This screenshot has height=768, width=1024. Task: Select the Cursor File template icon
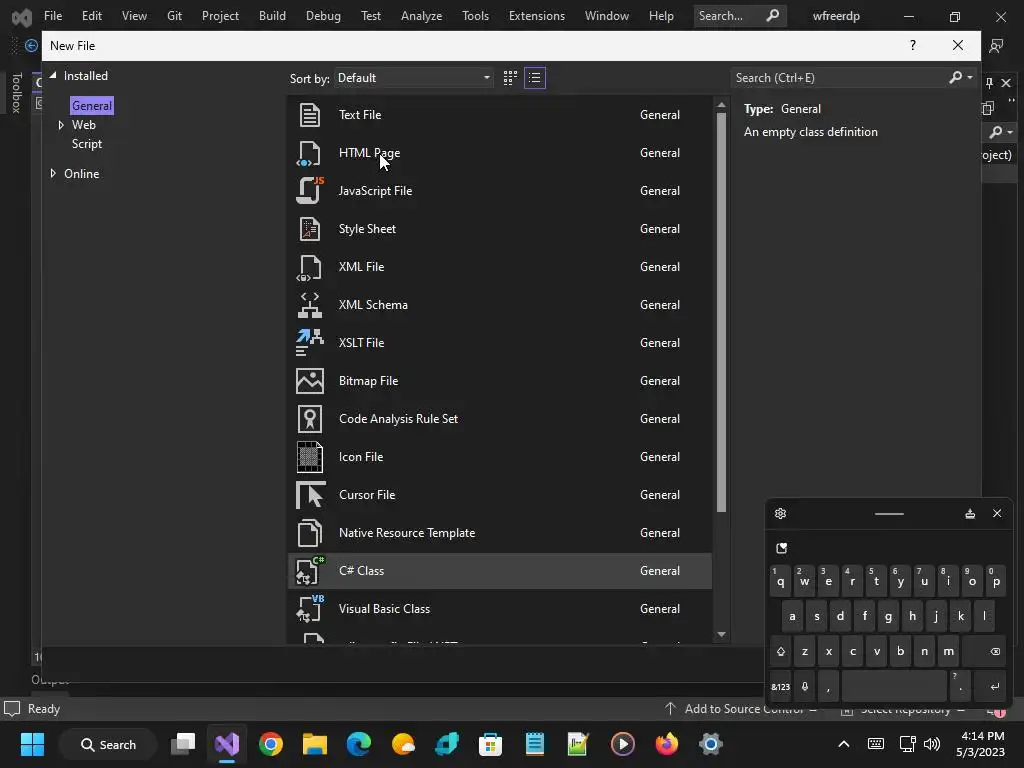310,495
